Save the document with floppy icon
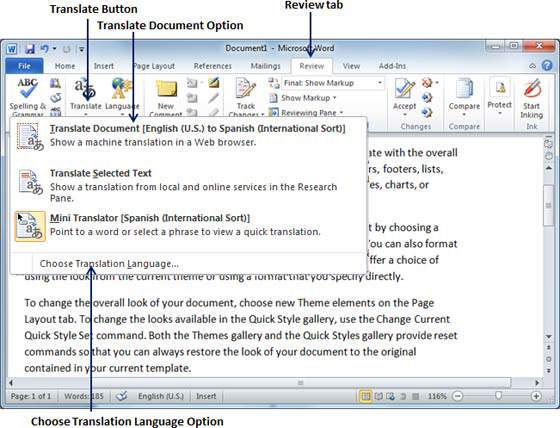 [x=30, y=49]
